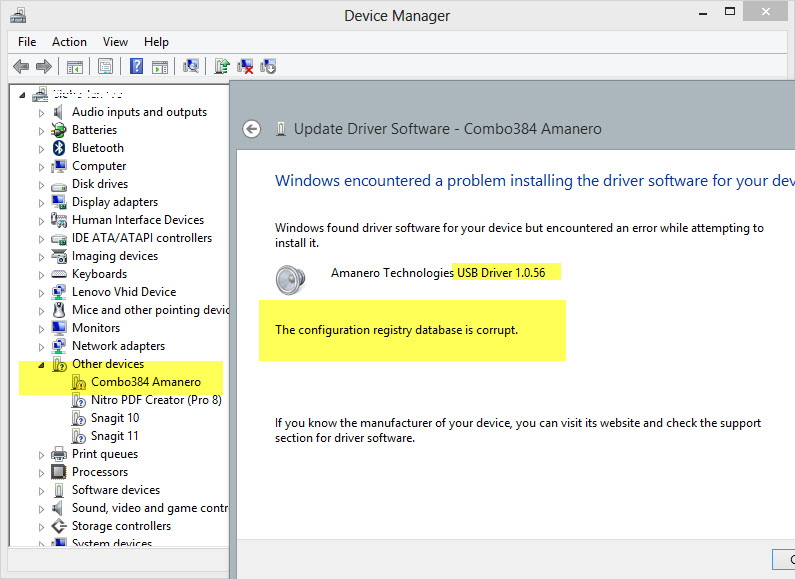
Task: Click the configuration registry database error text
Action: click(x=396, y=330)
